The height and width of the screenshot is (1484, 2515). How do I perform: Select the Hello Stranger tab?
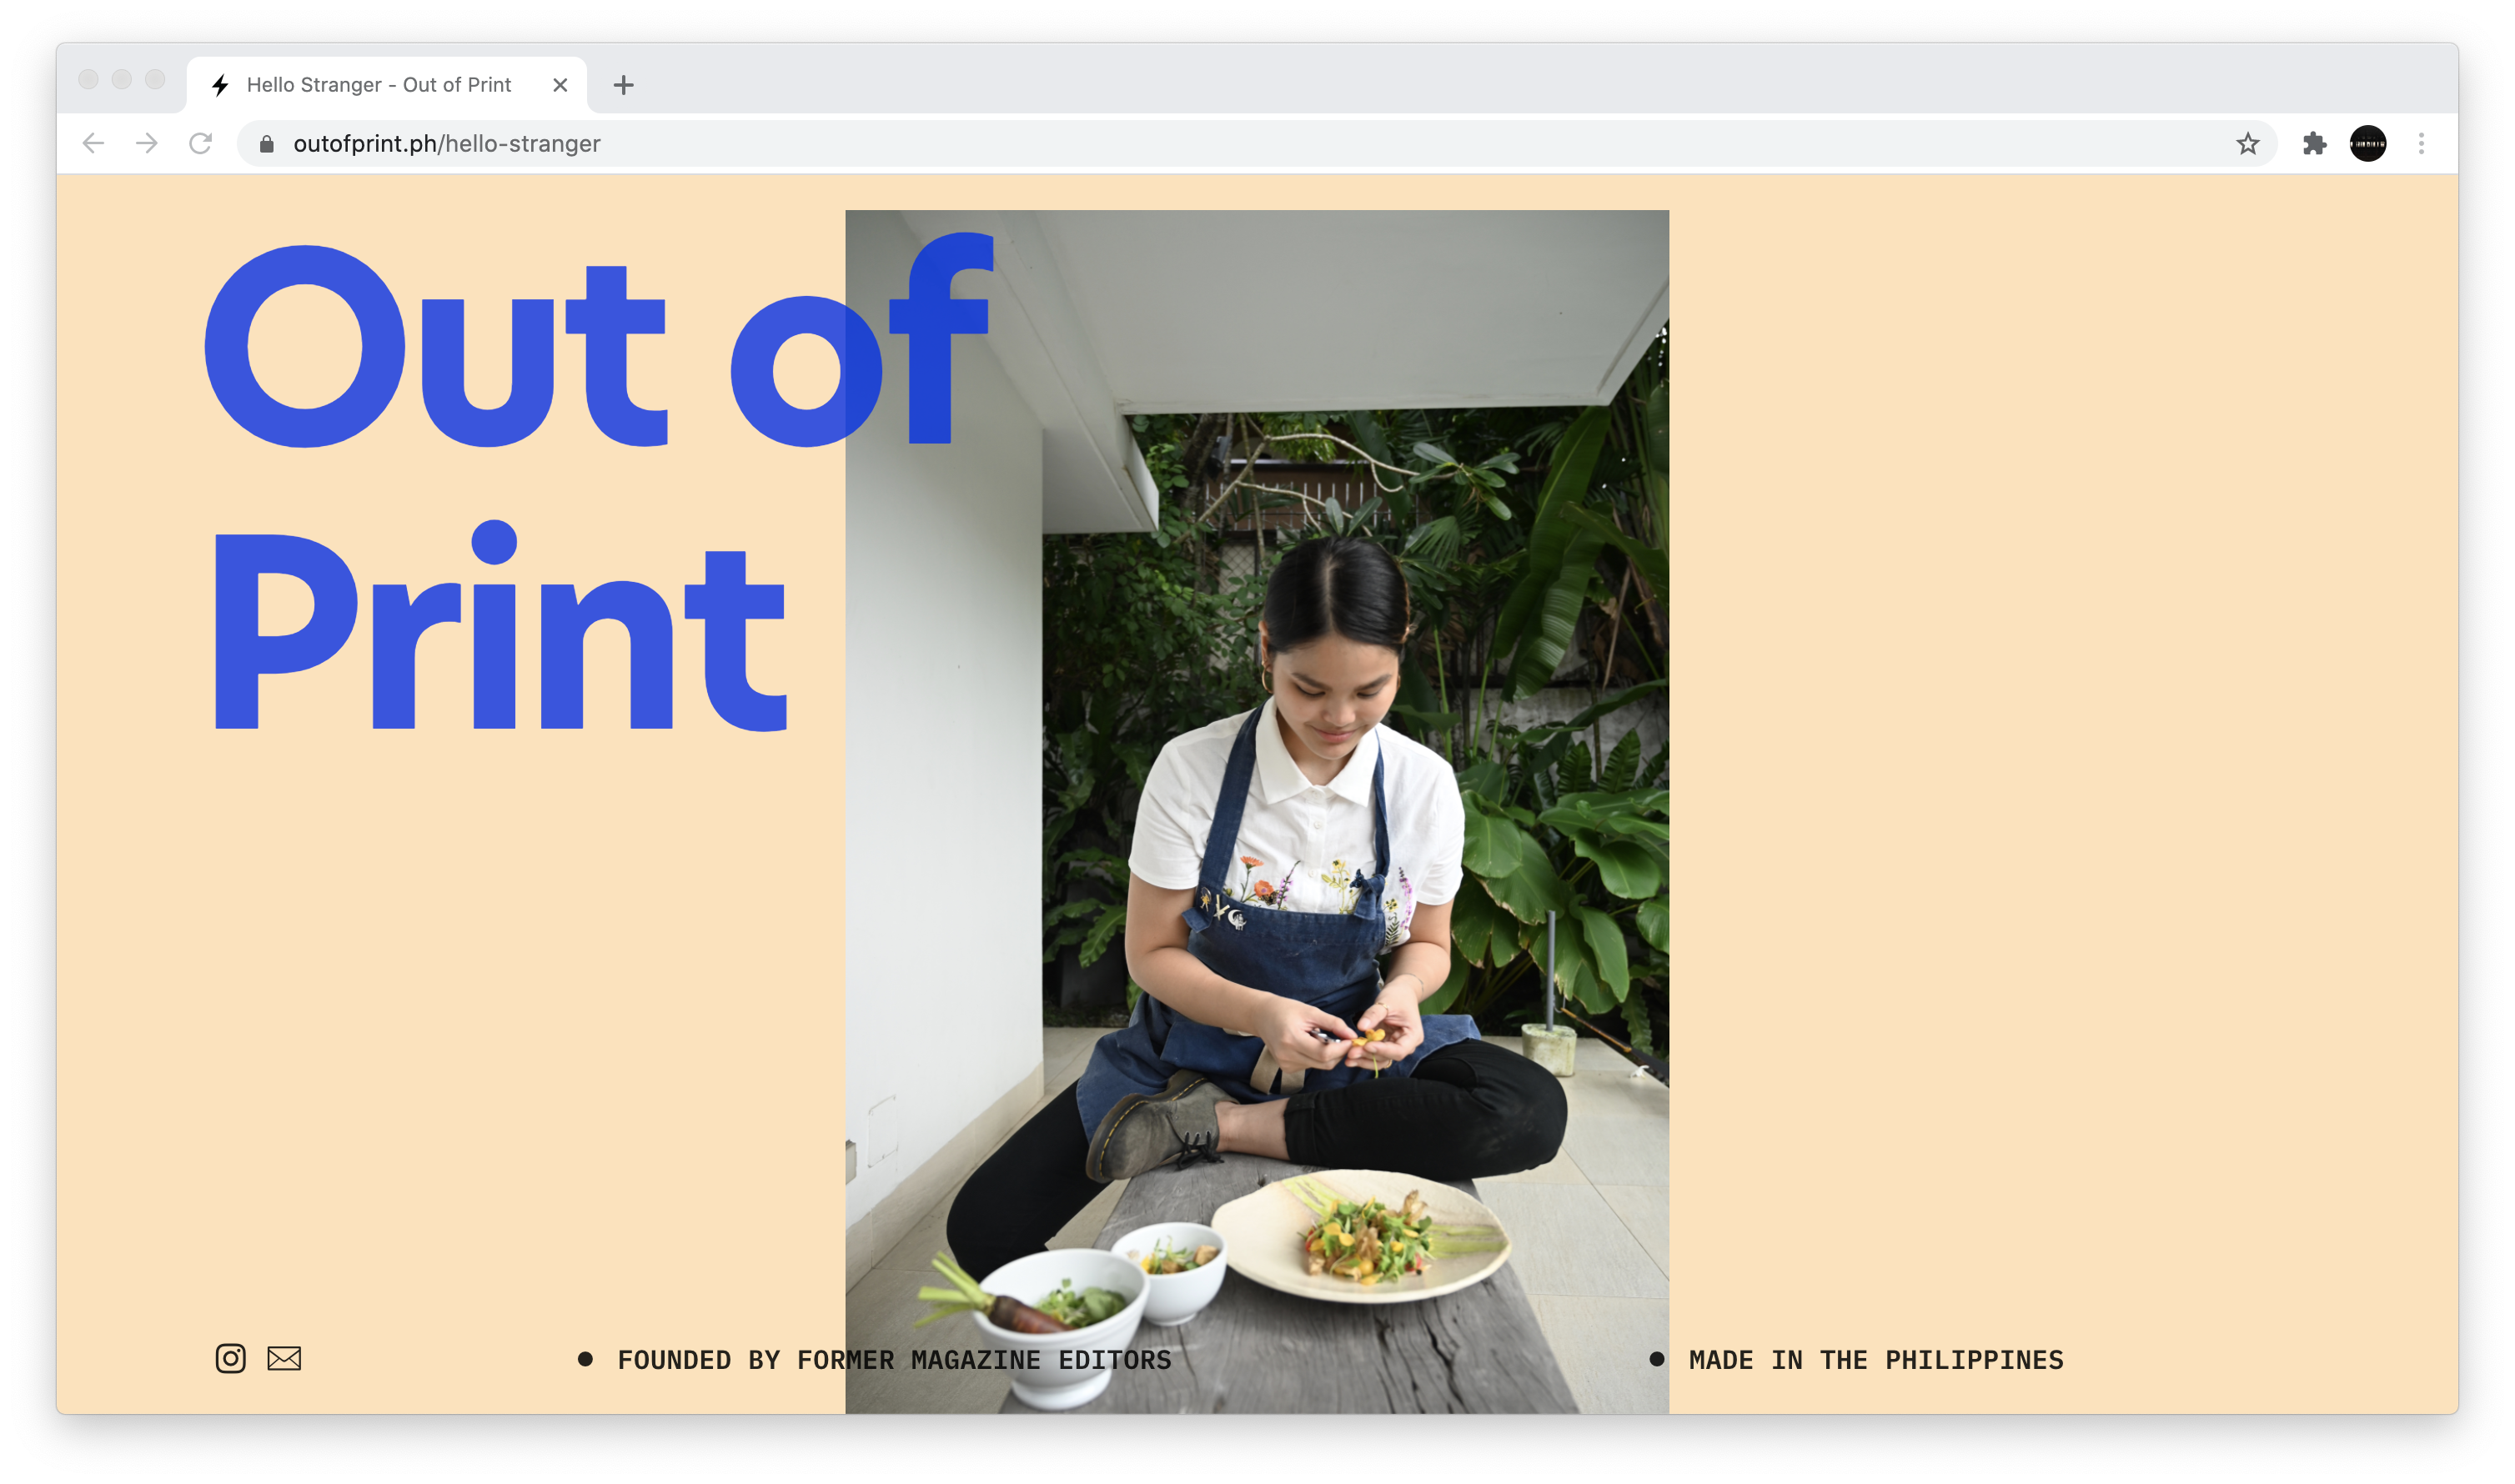coord(378,85)
